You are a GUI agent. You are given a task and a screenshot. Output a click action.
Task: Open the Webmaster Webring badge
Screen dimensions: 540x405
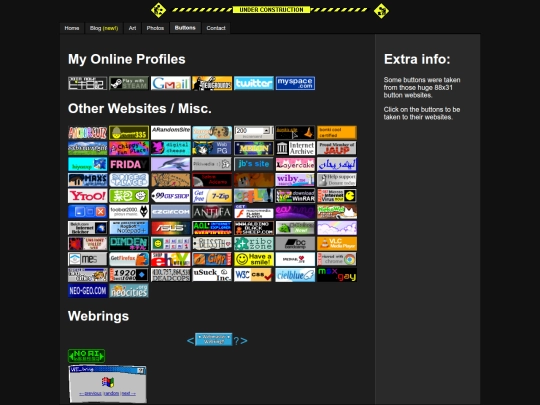tap(214, 340)
